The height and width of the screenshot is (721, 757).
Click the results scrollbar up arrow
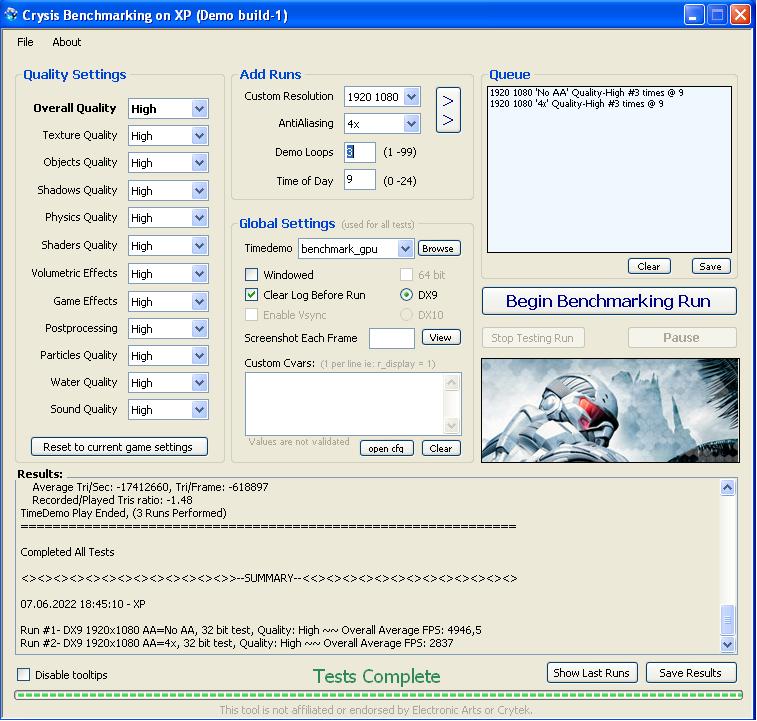tap(728, 487)
